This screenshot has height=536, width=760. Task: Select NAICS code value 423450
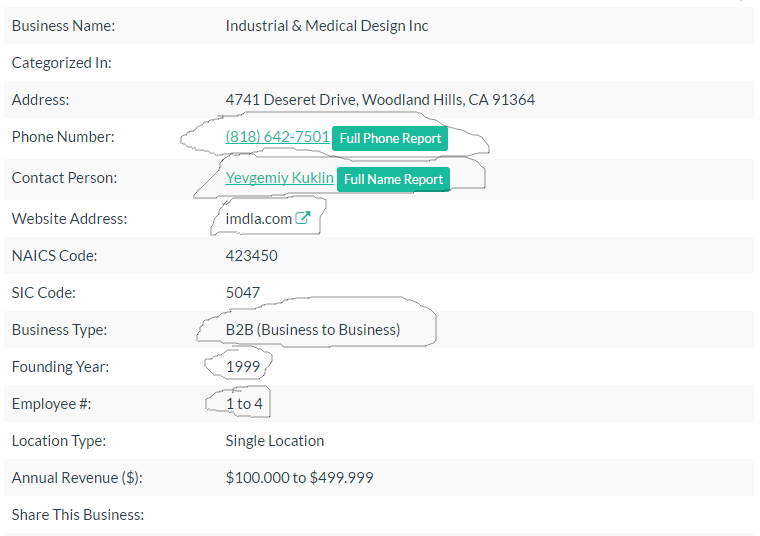(x=252, y=256)
